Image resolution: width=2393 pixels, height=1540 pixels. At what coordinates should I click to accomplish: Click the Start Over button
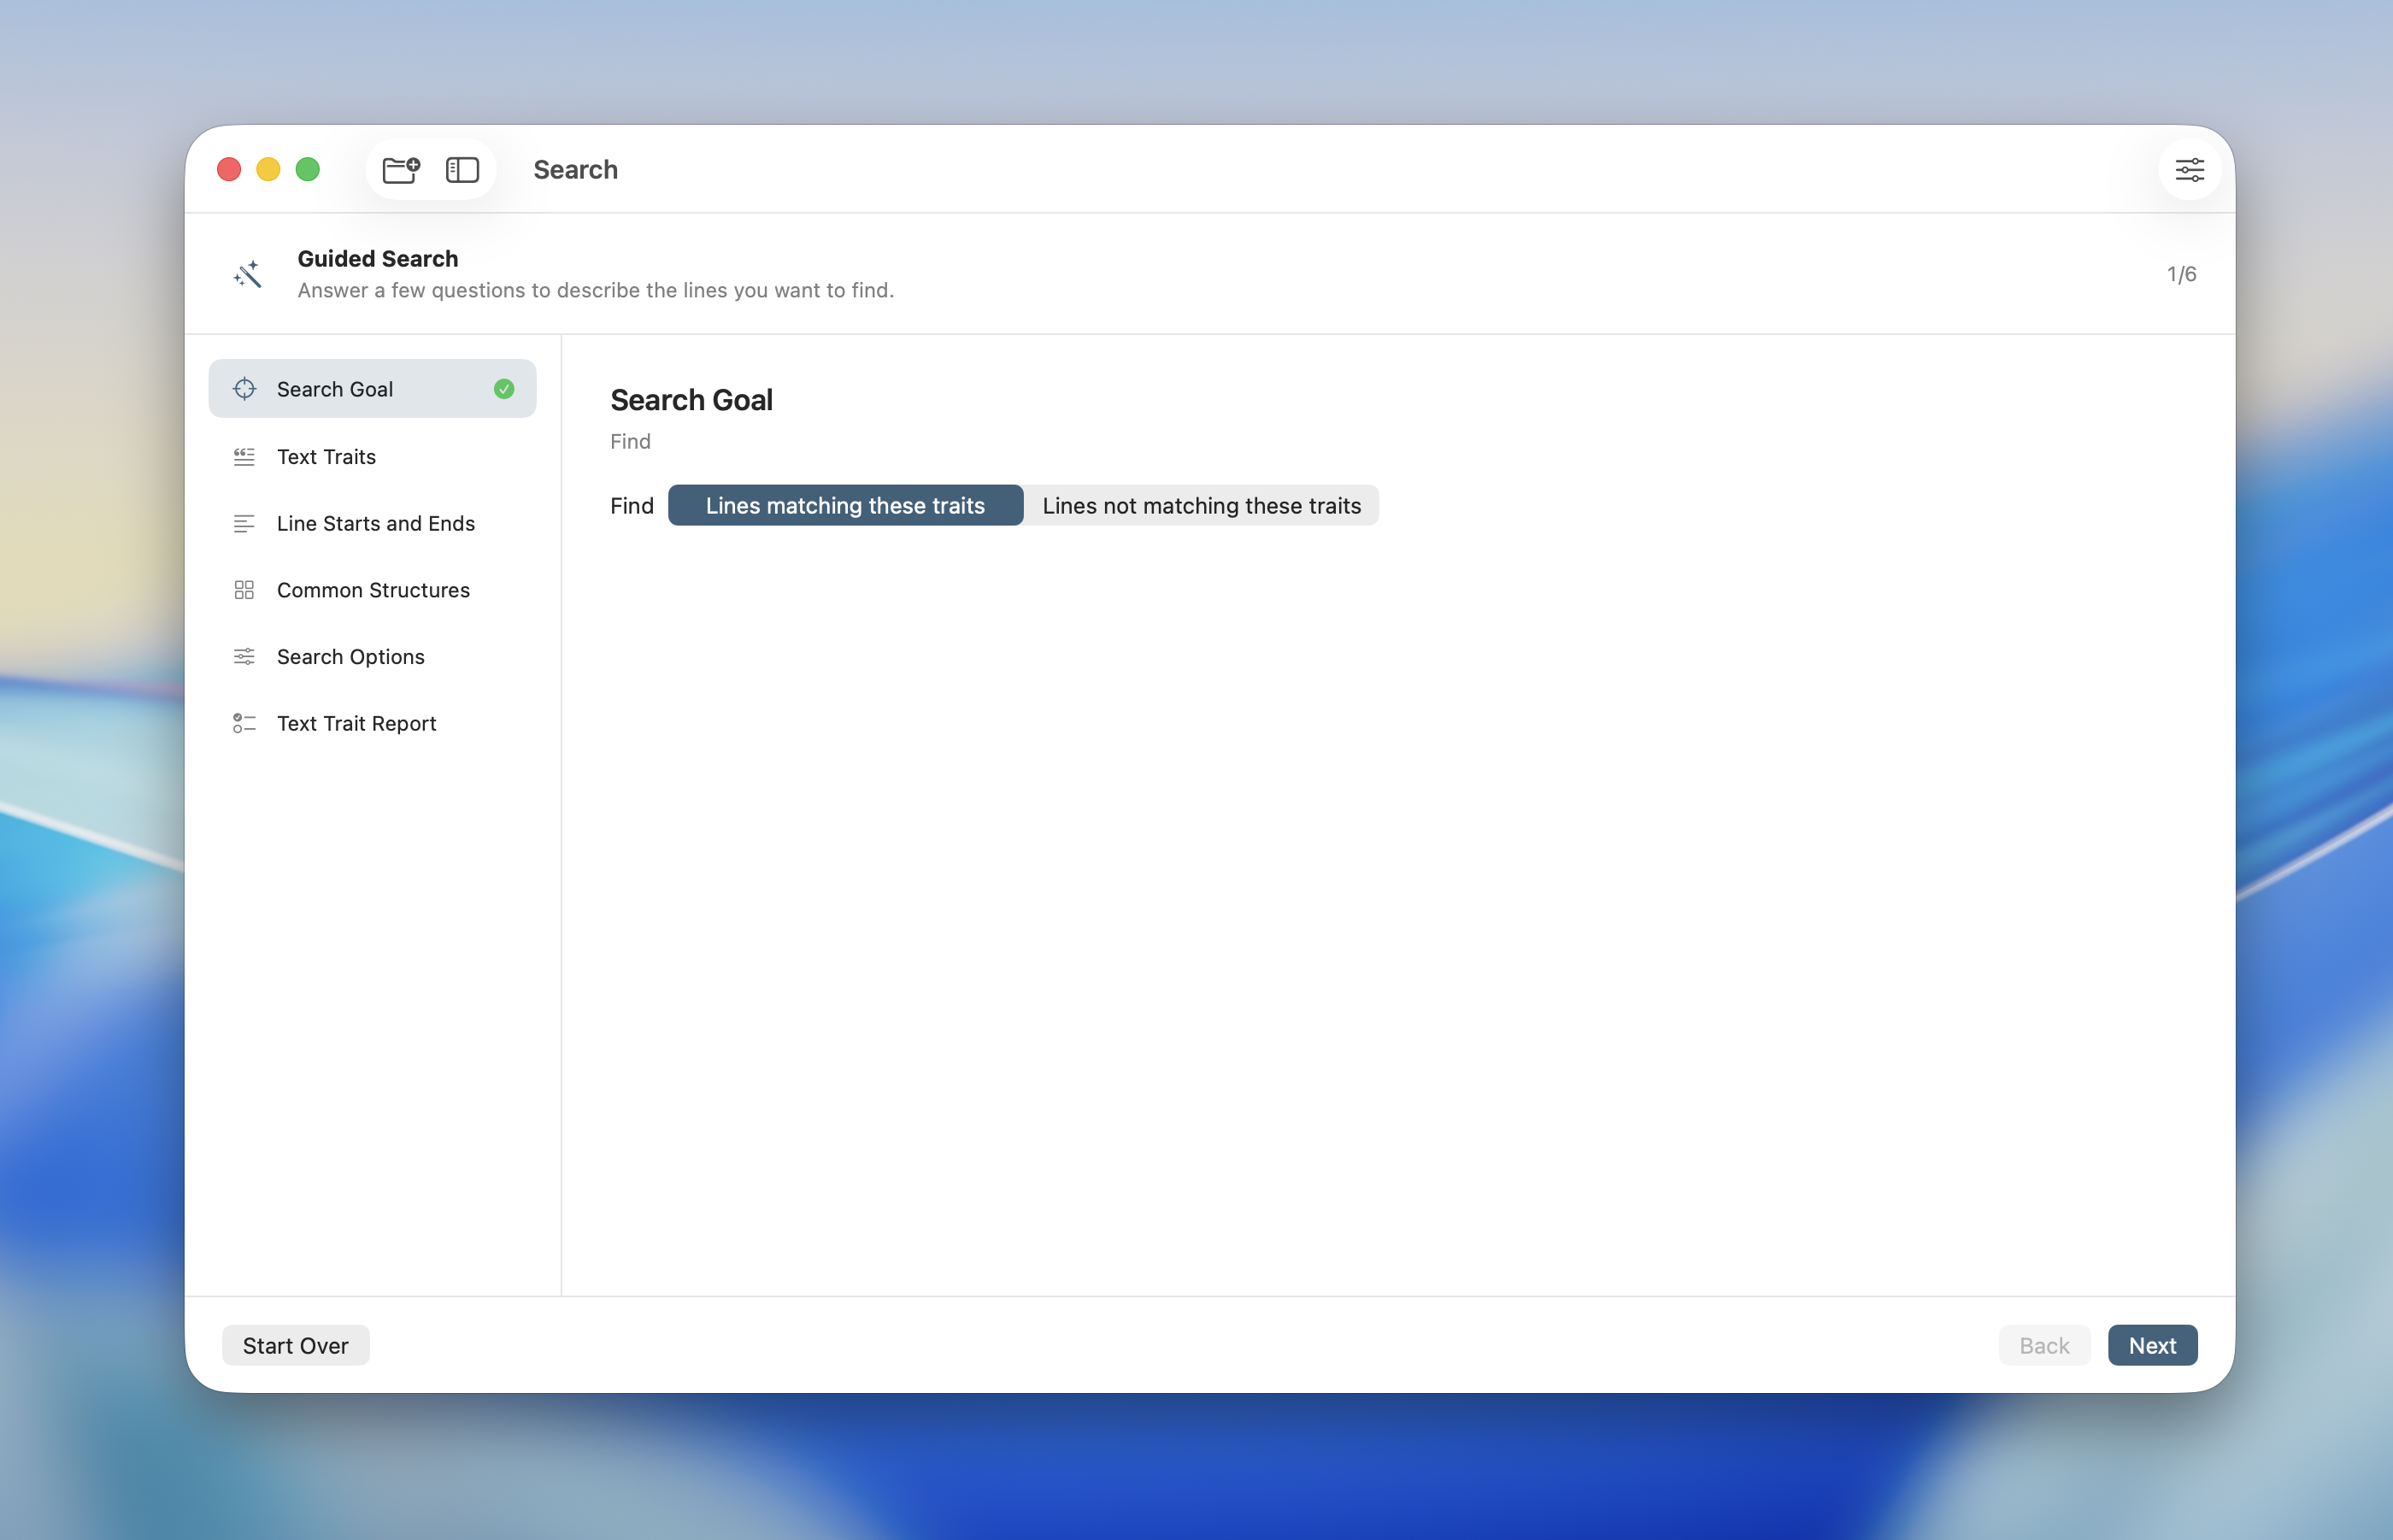(295, 1345)
